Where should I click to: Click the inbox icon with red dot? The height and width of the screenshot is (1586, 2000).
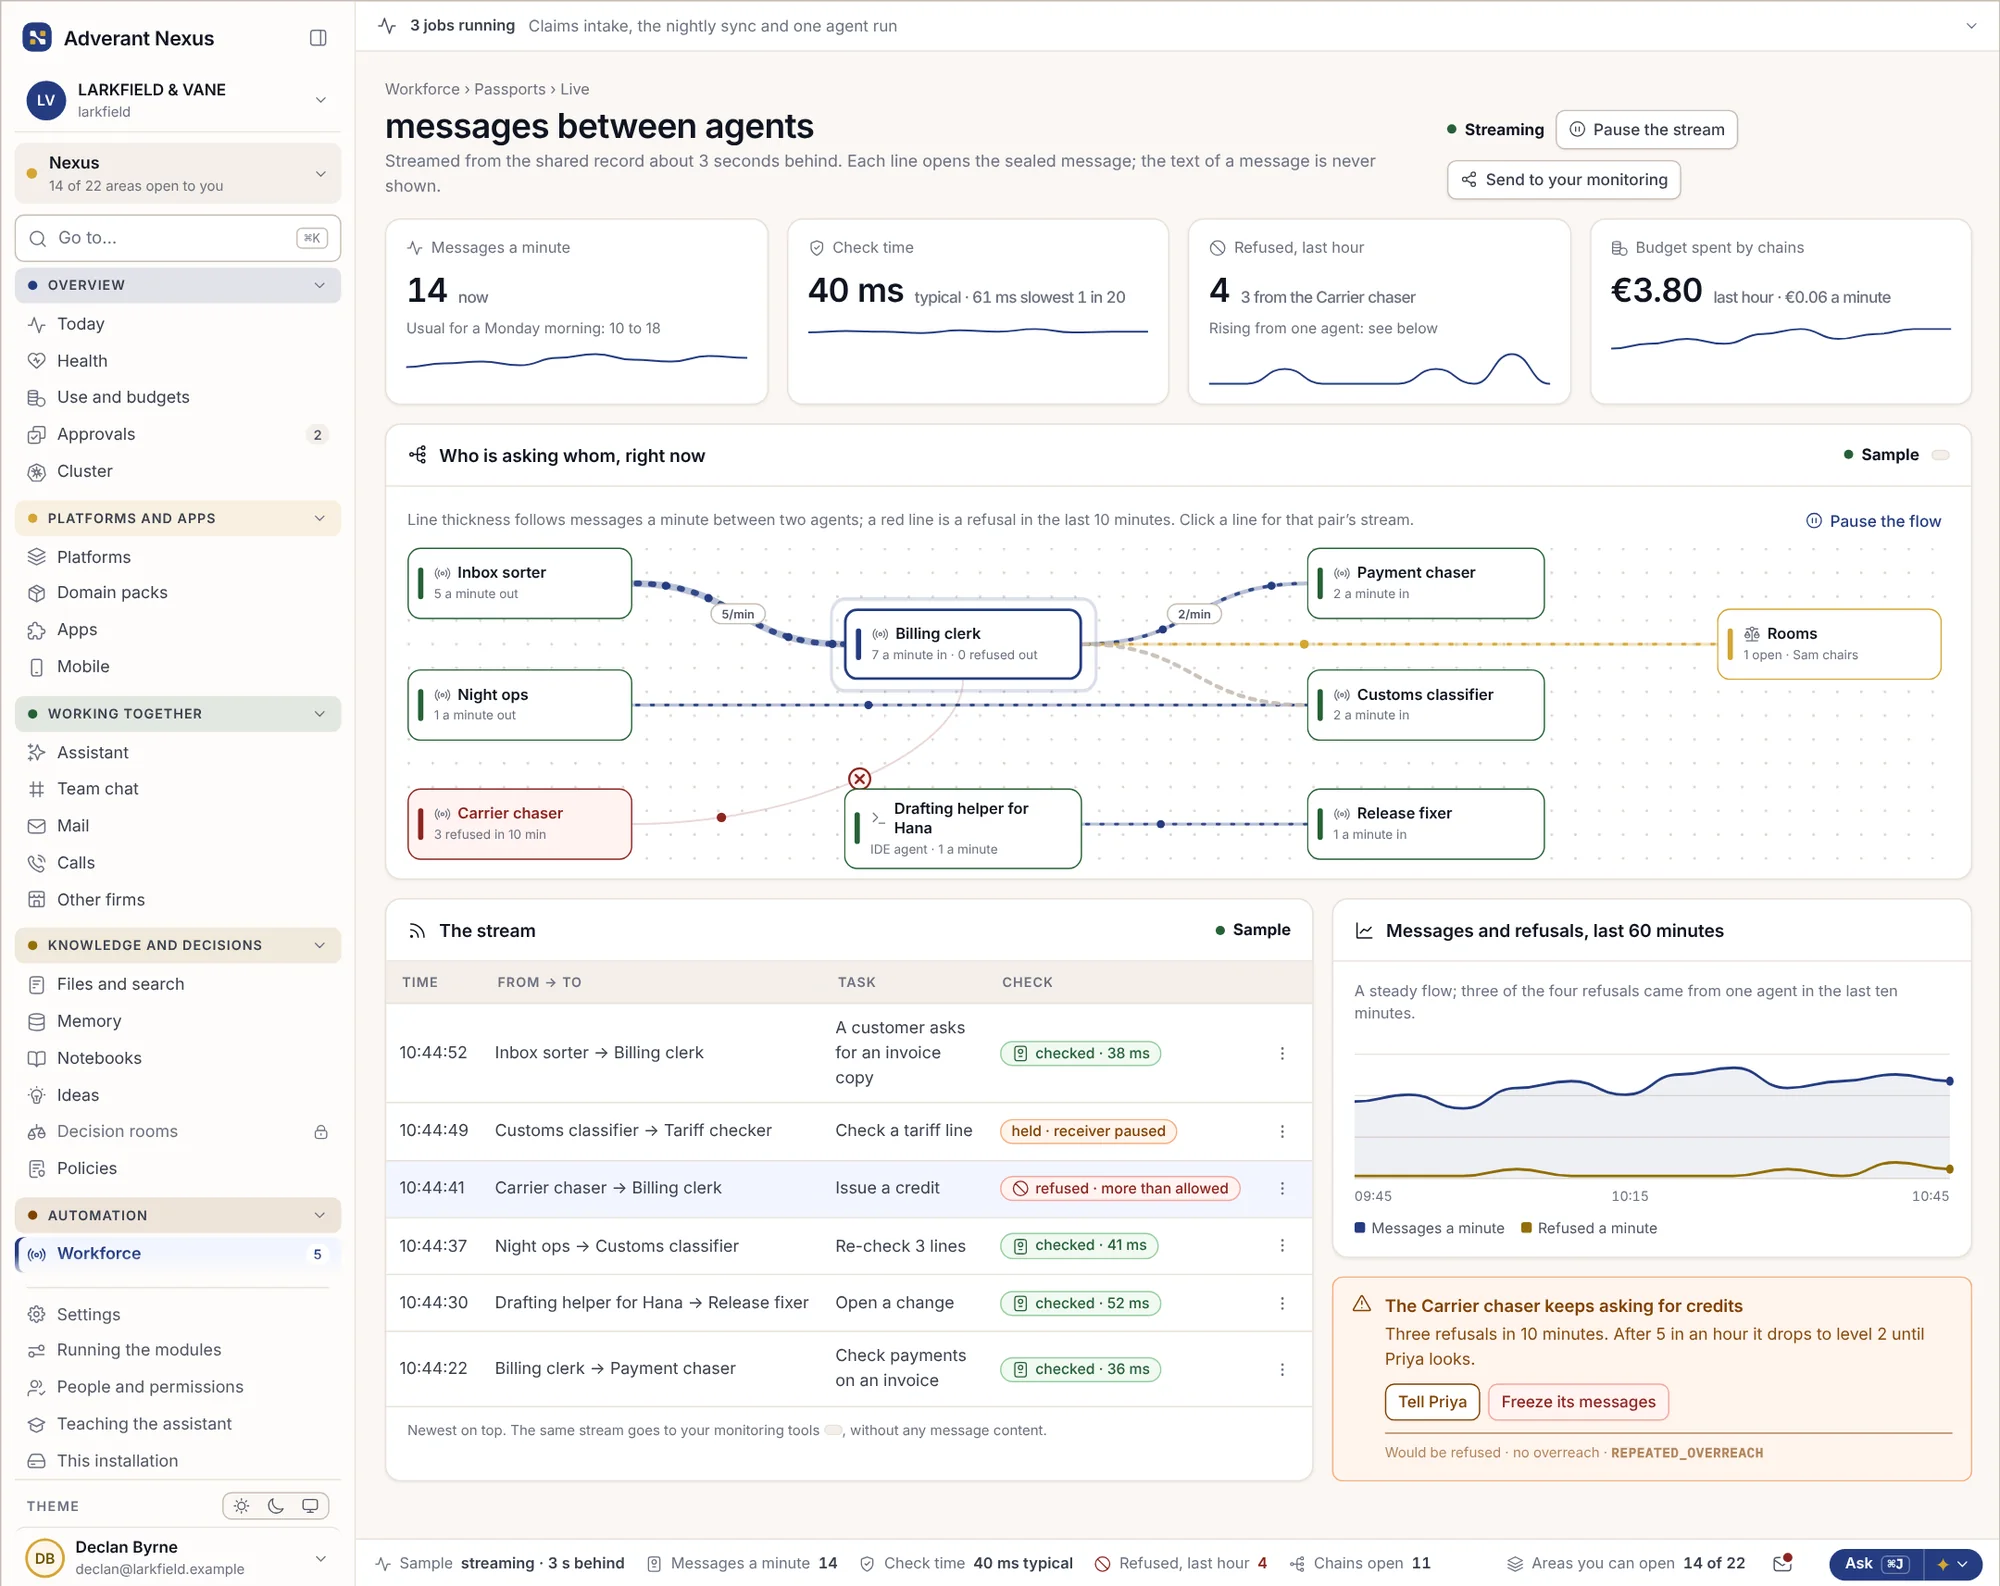tap(1782, 1563)
